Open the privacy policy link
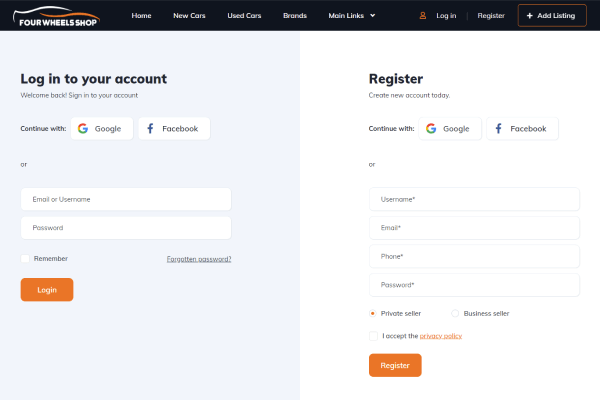The height and width of the screenshot is (400, 600). pyautogui.click(x=441, y=336)
